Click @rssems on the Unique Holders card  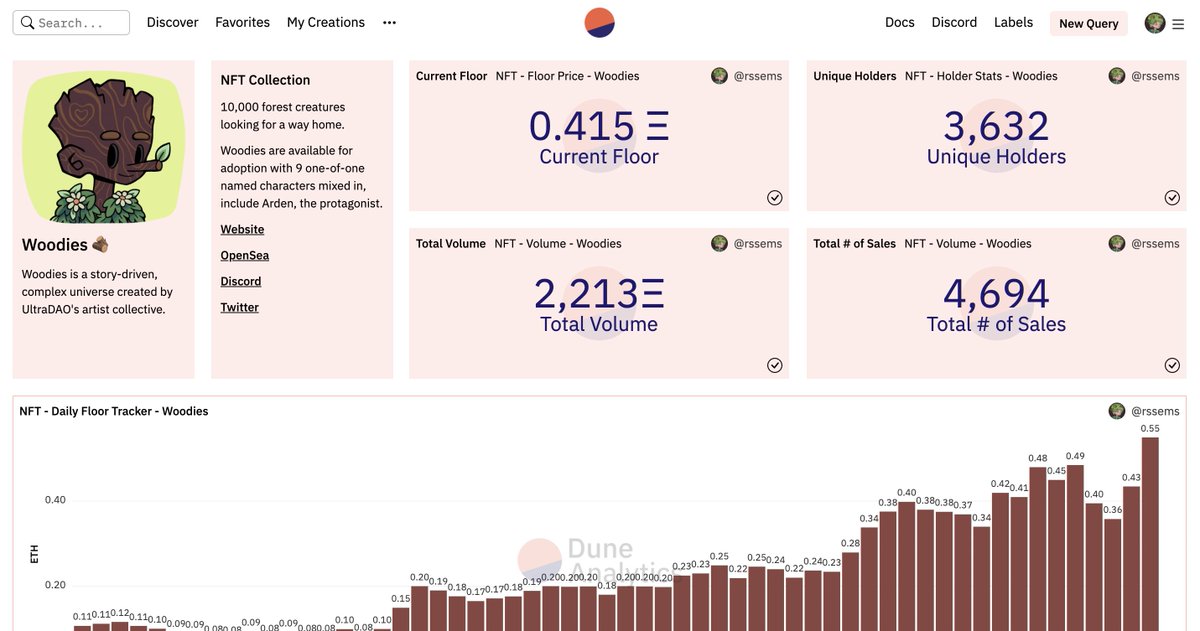(1156, 76)
